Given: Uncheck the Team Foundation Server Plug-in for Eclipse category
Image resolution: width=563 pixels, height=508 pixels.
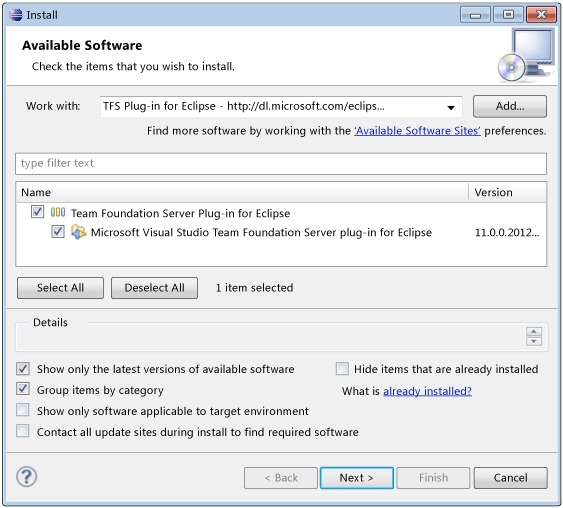Looking at the screenshot, I should tap(37, 212).
